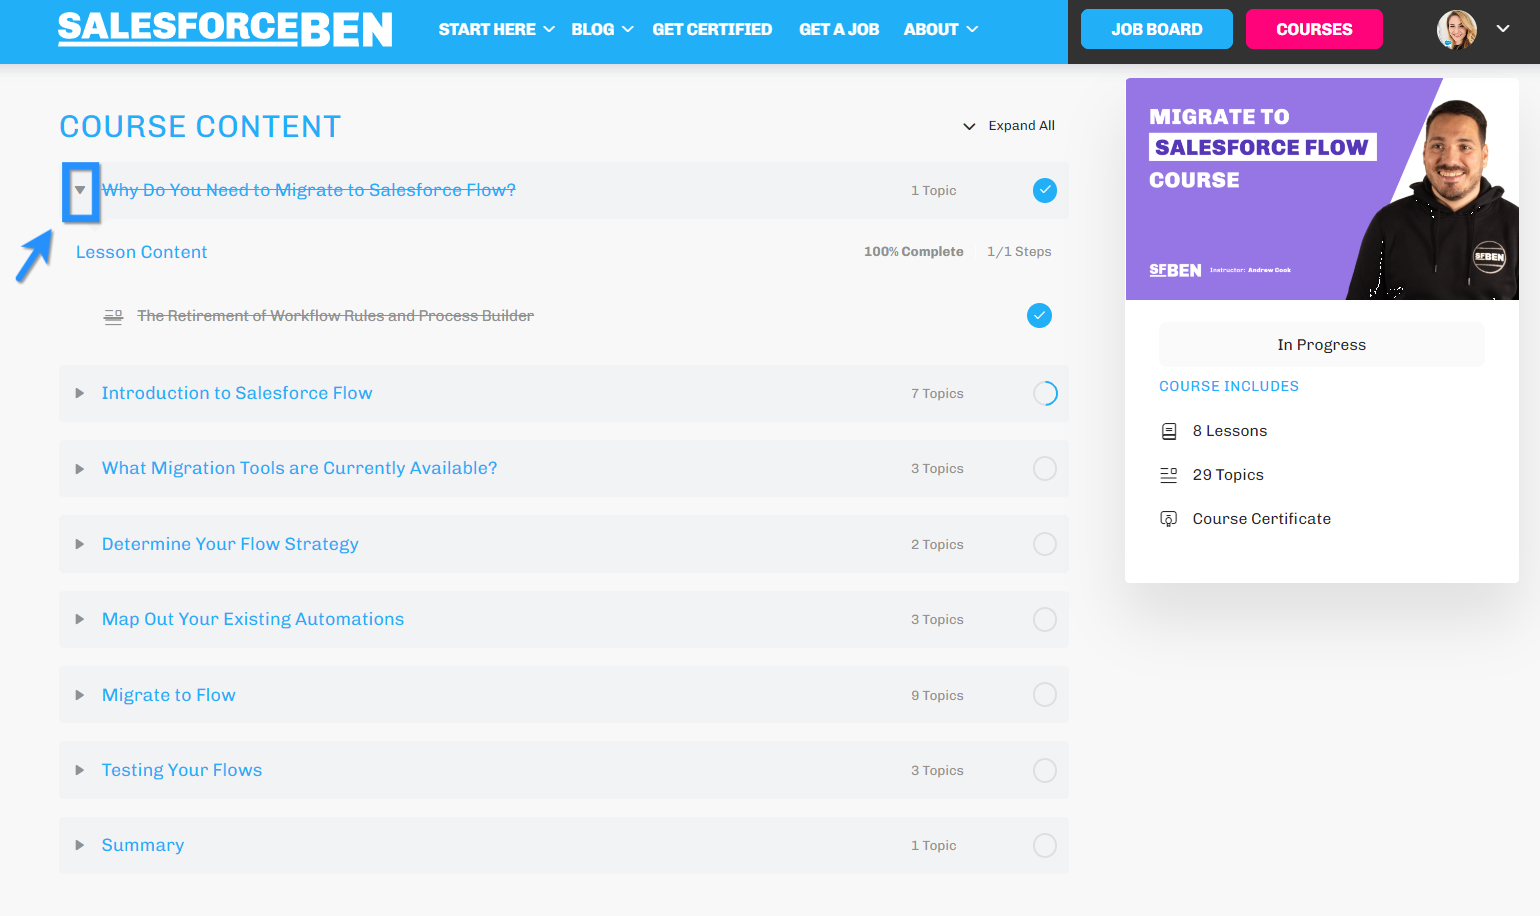The height and width of the screenshot is (916, 1540).
Task: Click the 9 Topics count
Action: tap(937, 696)
